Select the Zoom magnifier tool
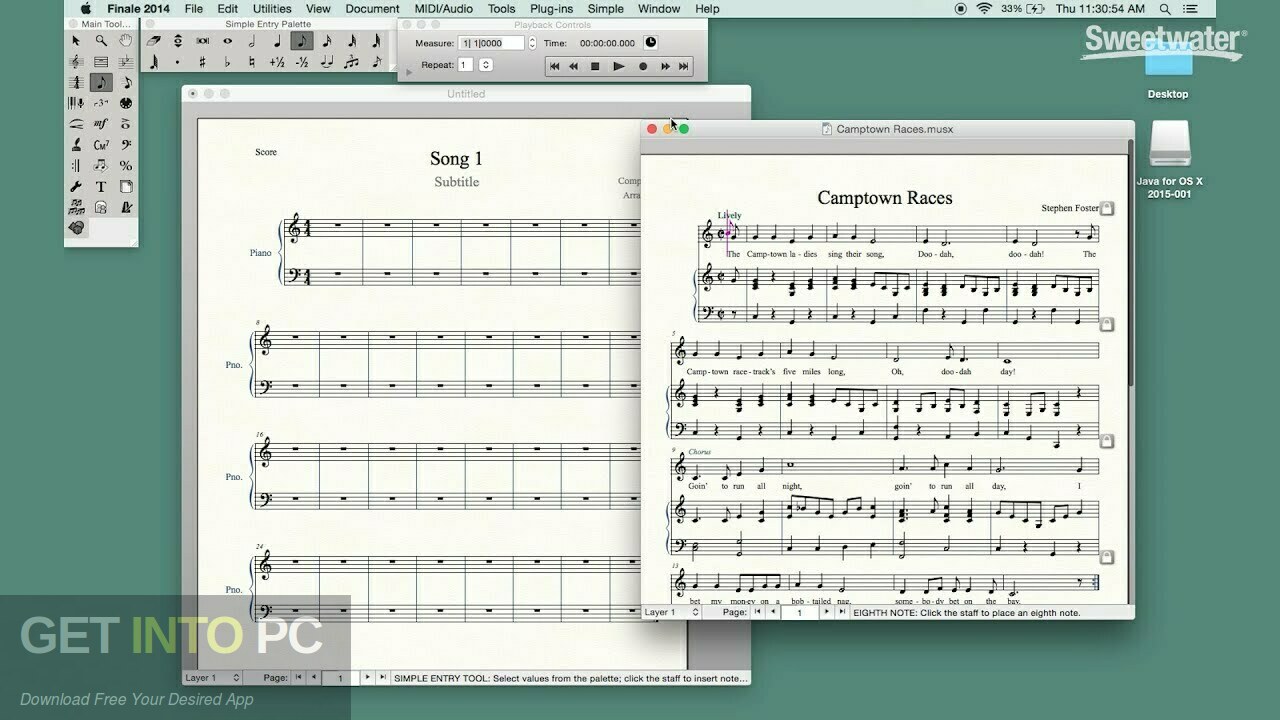This screenshot has width=1280, height=720. (101, 41)
